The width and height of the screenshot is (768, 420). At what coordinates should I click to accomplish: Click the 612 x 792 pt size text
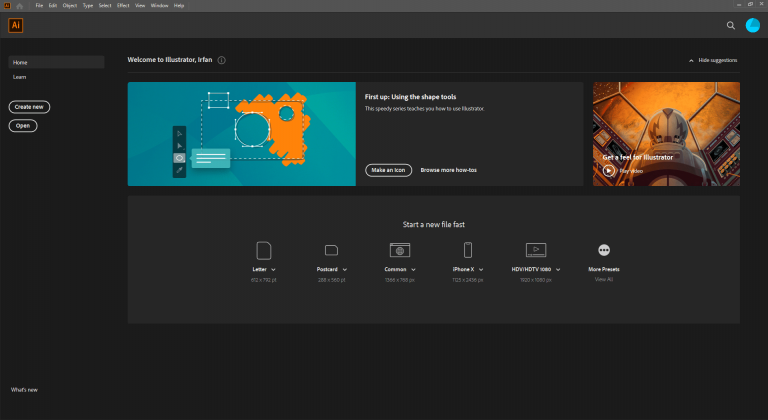(264, 280)
